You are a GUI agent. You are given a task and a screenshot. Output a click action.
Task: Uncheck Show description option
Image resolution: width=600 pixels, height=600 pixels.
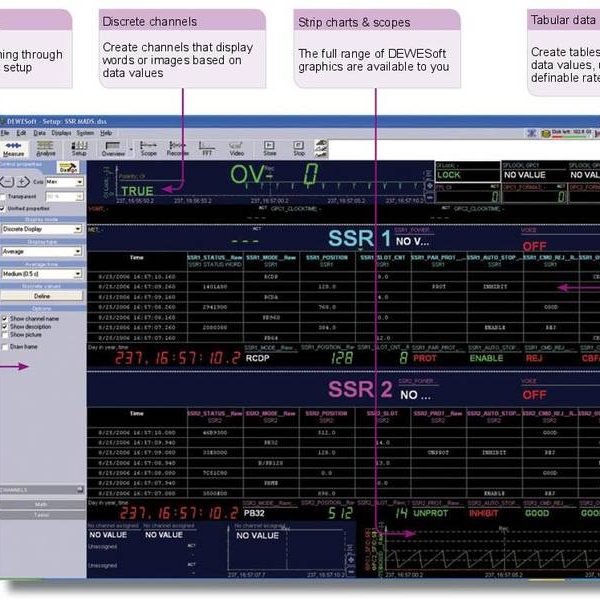pyautogui.click(x=5, y=327)
